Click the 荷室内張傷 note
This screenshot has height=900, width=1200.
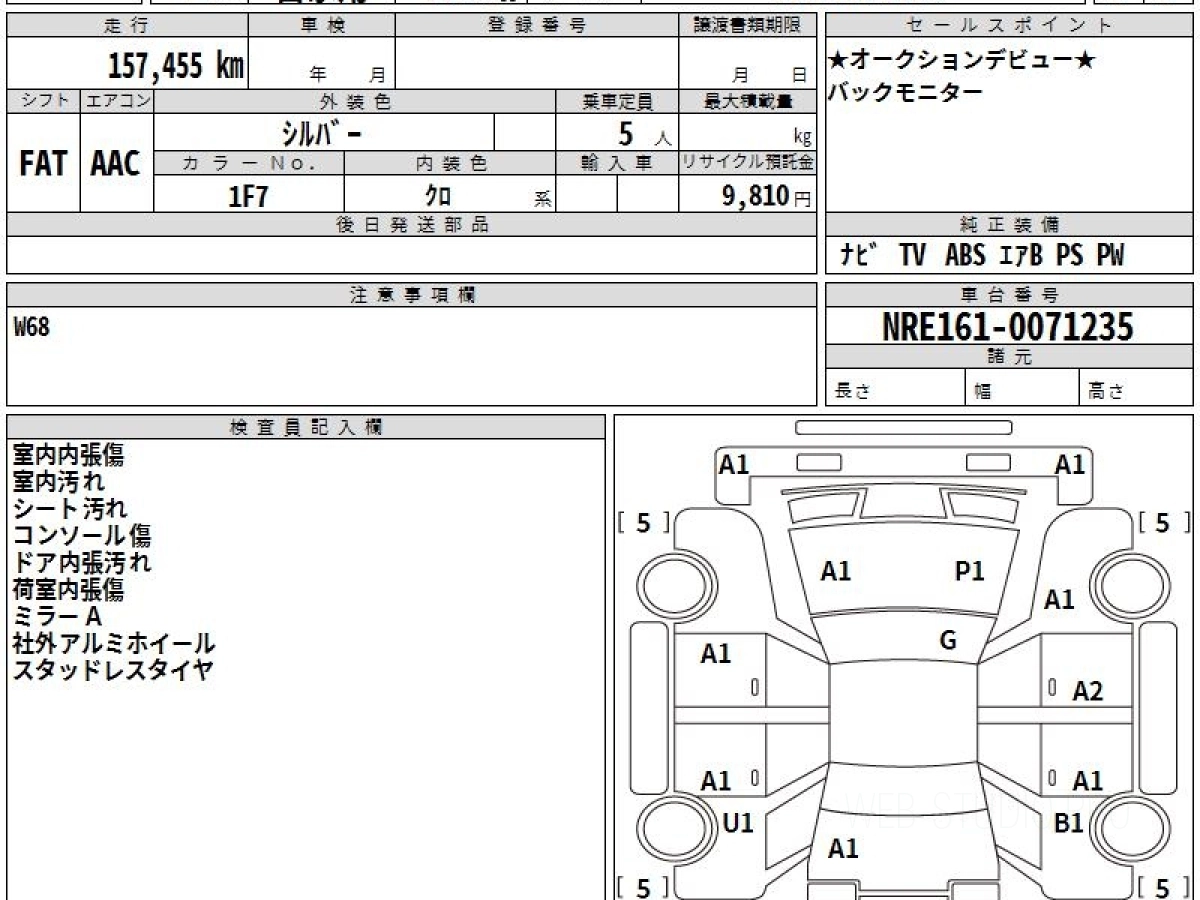[x=68, y=590]
